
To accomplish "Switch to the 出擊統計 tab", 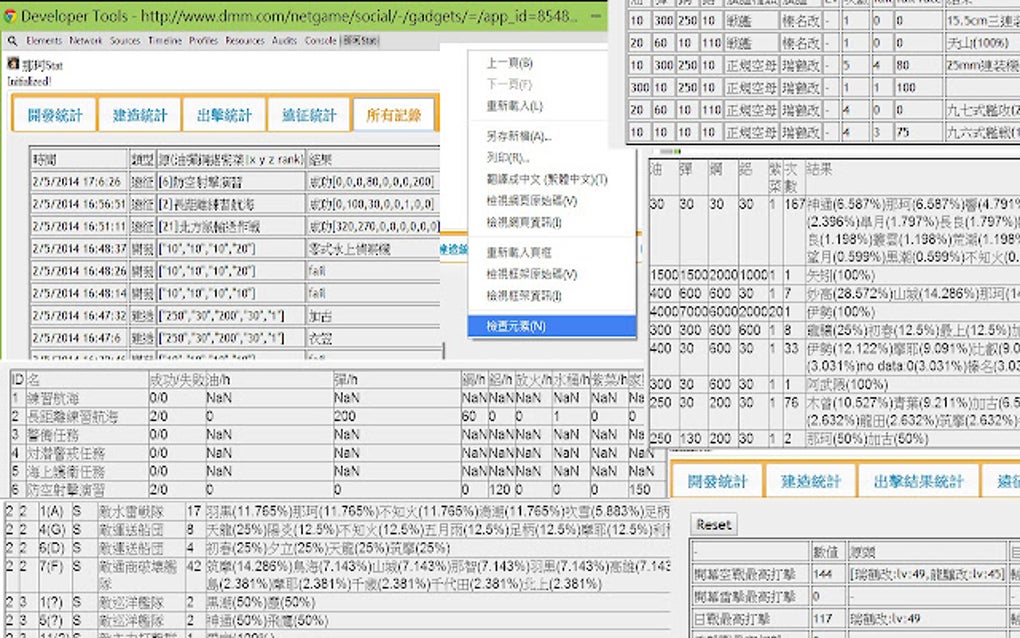I will tap(224, 115).
